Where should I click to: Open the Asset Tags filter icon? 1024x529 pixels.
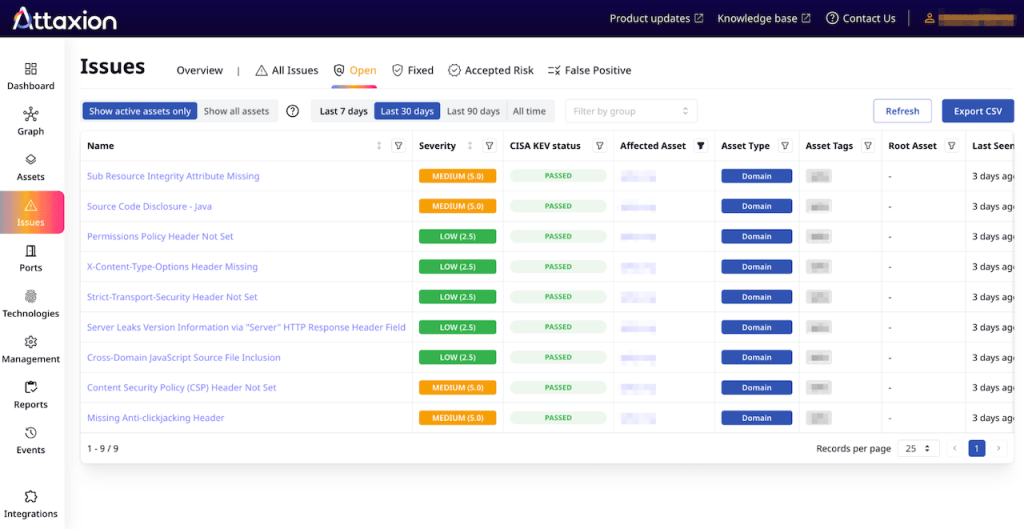[868, 146]
